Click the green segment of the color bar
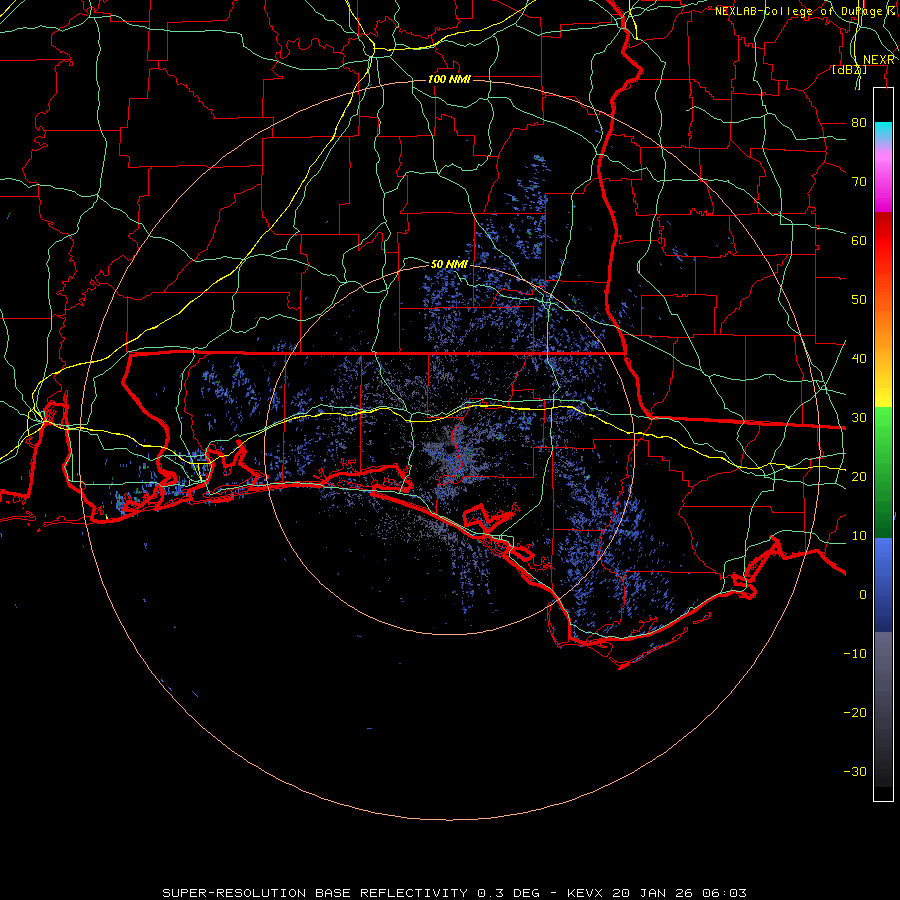Screen dimensions: 900x900 coord(883,471)
